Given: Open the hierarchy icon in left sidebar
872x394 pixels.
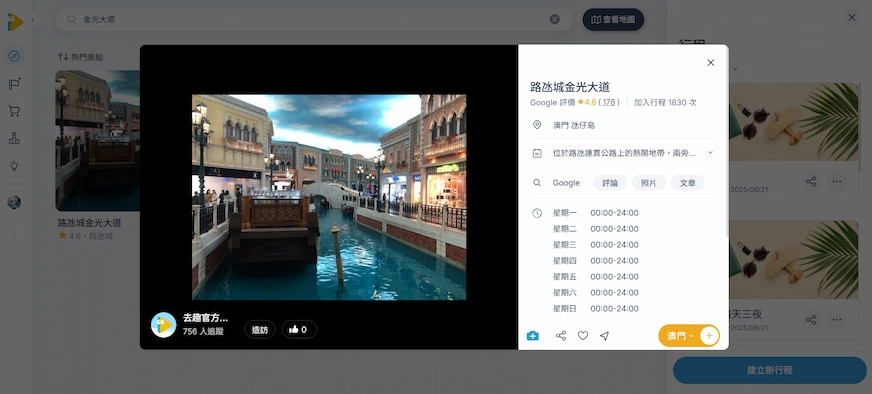Looking at the screenshot, I should (14, 138).
